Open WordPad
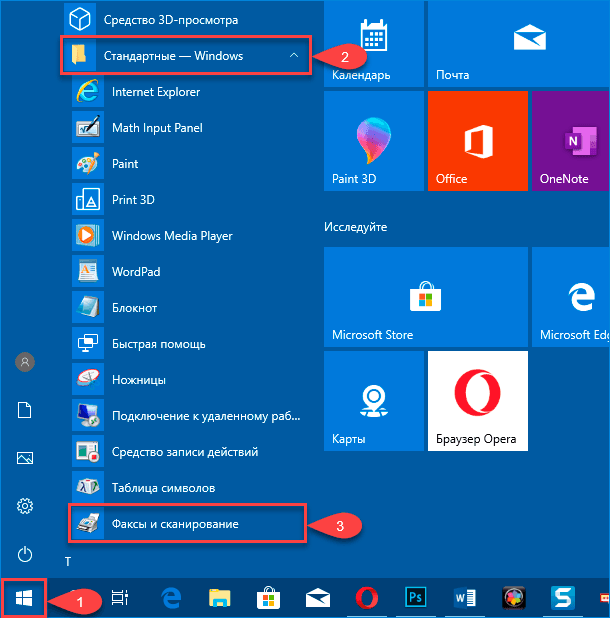 click(135, 272)
